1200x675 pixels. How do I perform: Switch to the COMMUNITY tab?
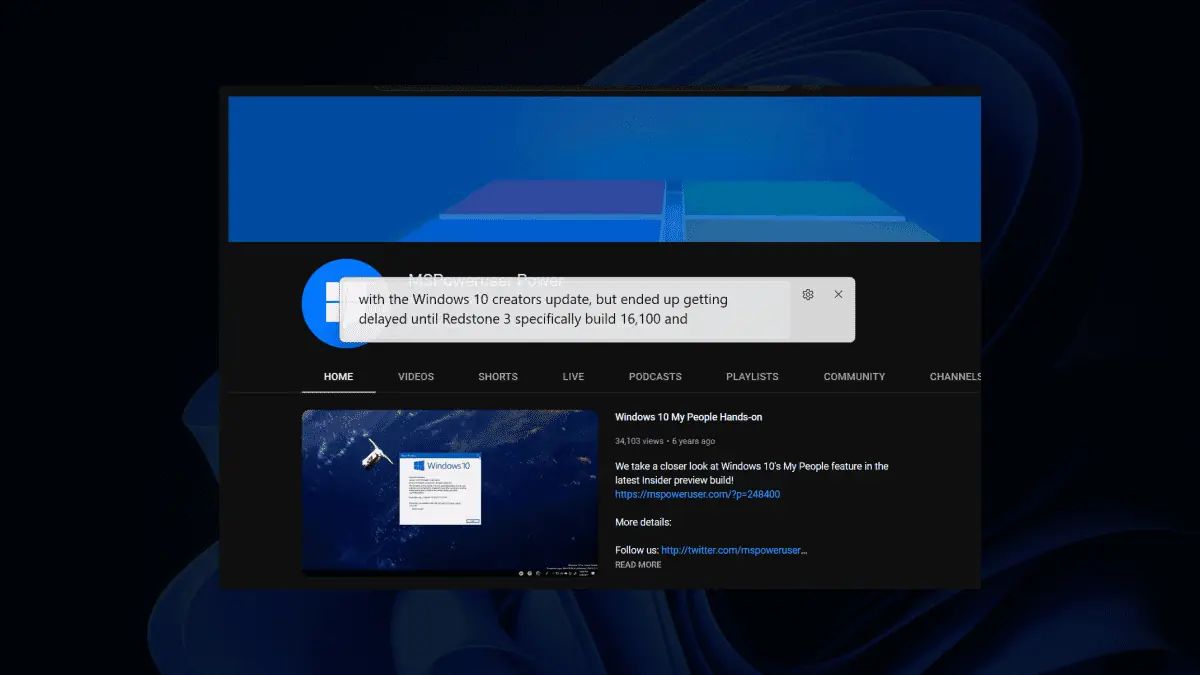tap(854, 377)
